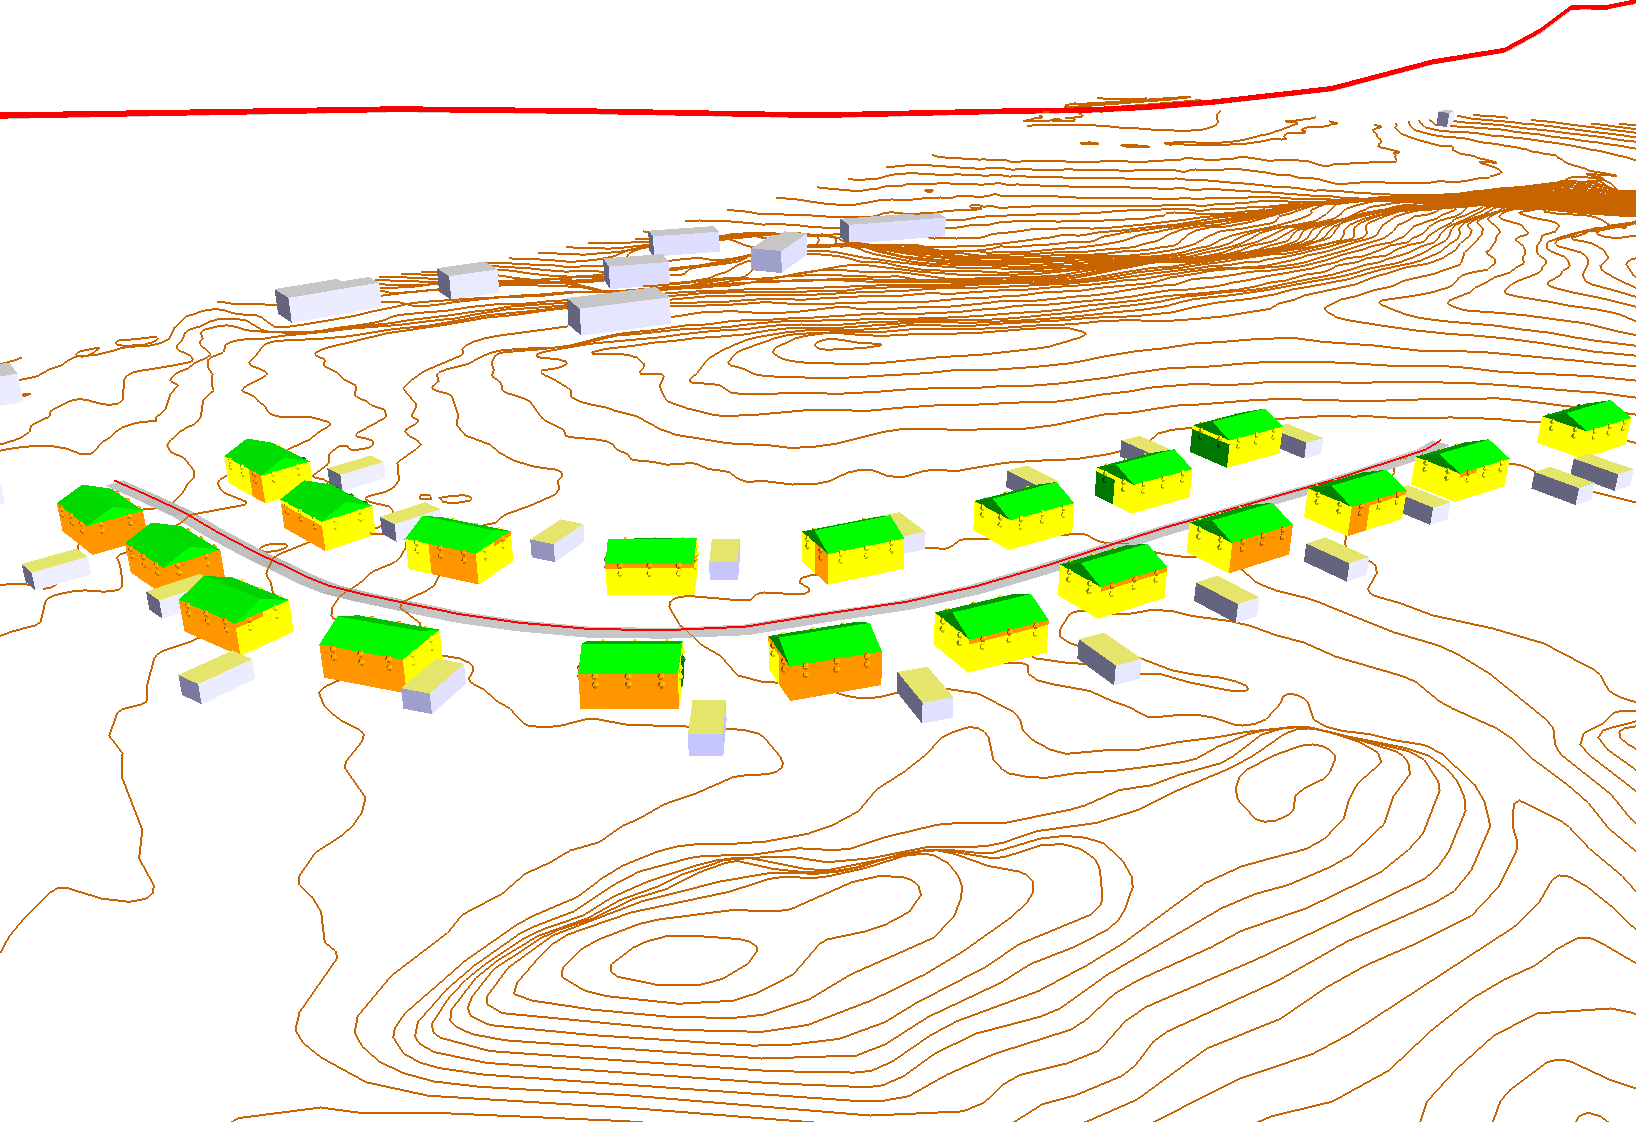Screen dimensions: 1636x1122
Task: Select the yellow-topped shed below the central orange house
Action: (707, 727)
